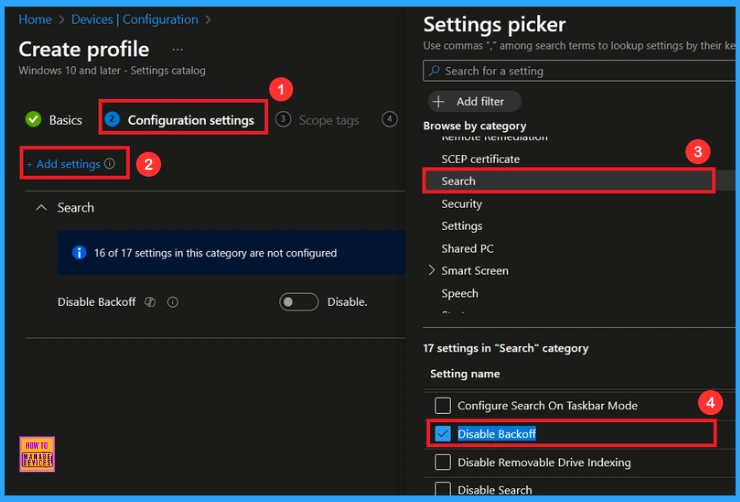Select the Smart Screen category label
The height and width of the screenshot is (502, 740).
(475, 271)
